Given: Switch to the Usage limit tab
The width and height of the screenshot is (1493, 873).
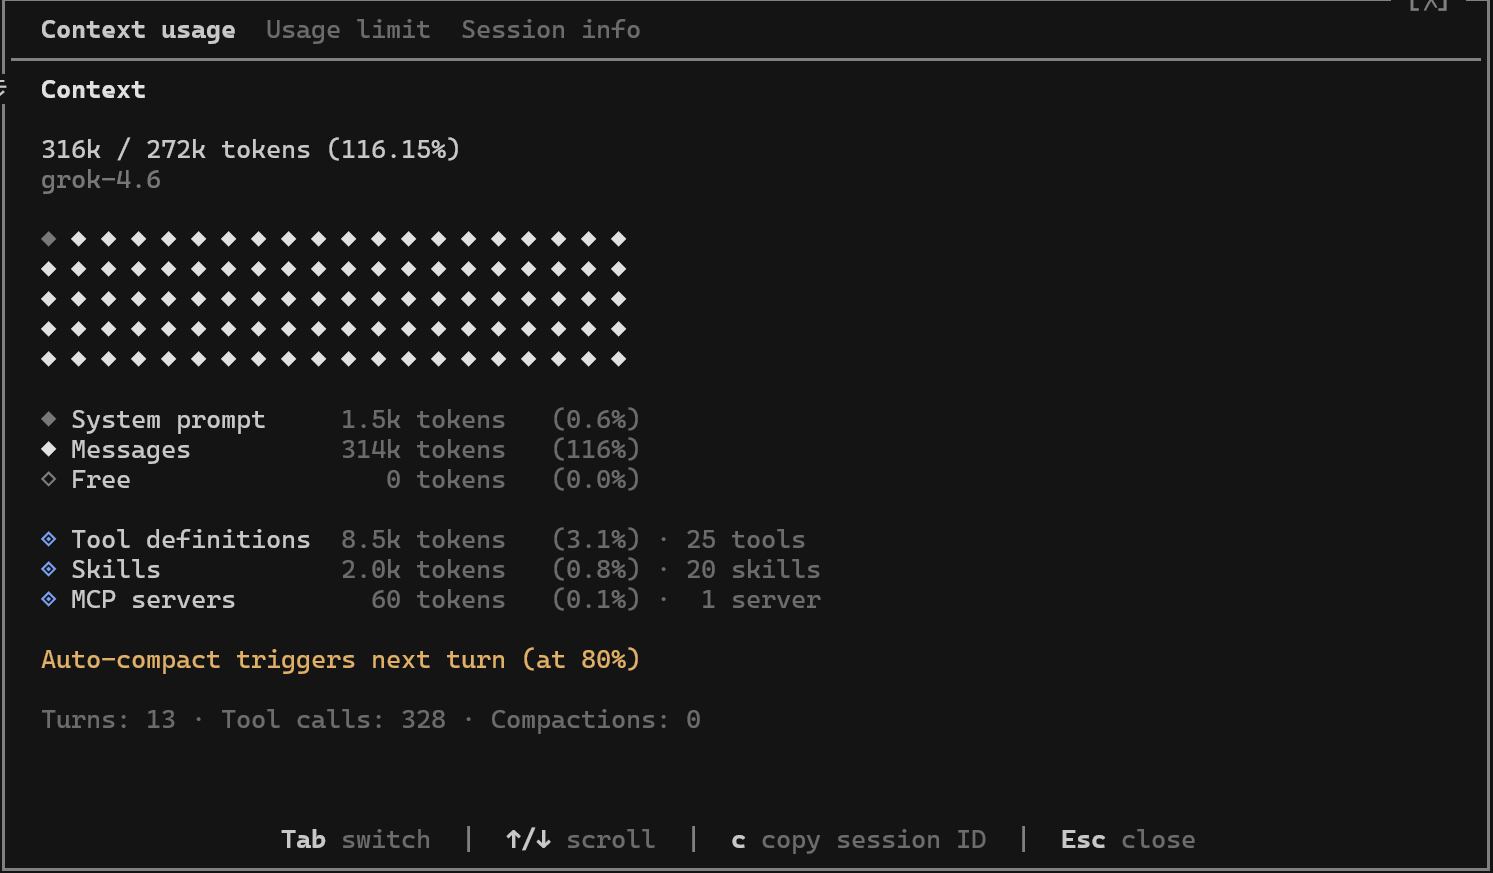Looking at the screenshot, I should pos(348,30).
